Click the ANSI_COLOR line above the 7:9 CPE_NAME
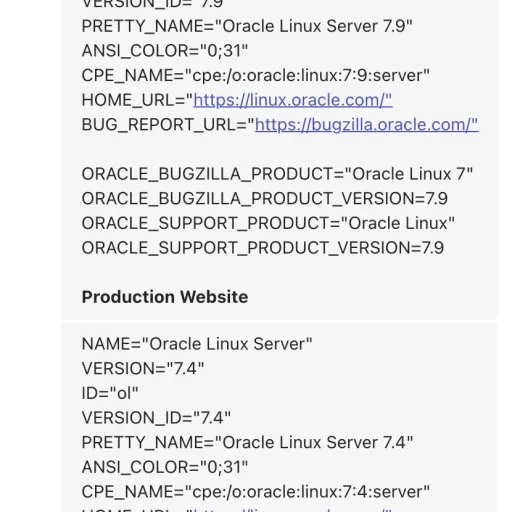The height and width of the screenshot is (512, 512). (165, 51)
